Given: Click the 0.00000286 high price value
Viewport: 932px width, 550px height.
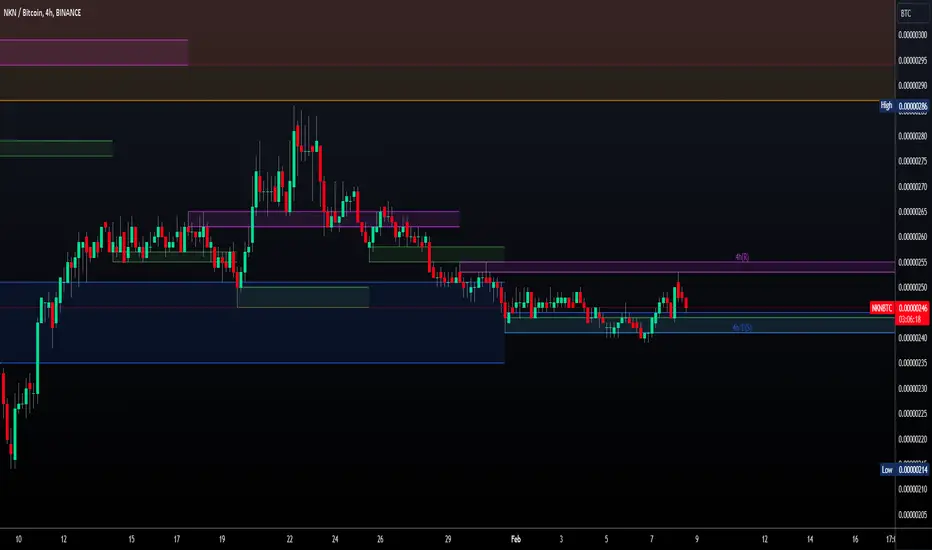Looking at the screenshot, I should tap(912, 106).
